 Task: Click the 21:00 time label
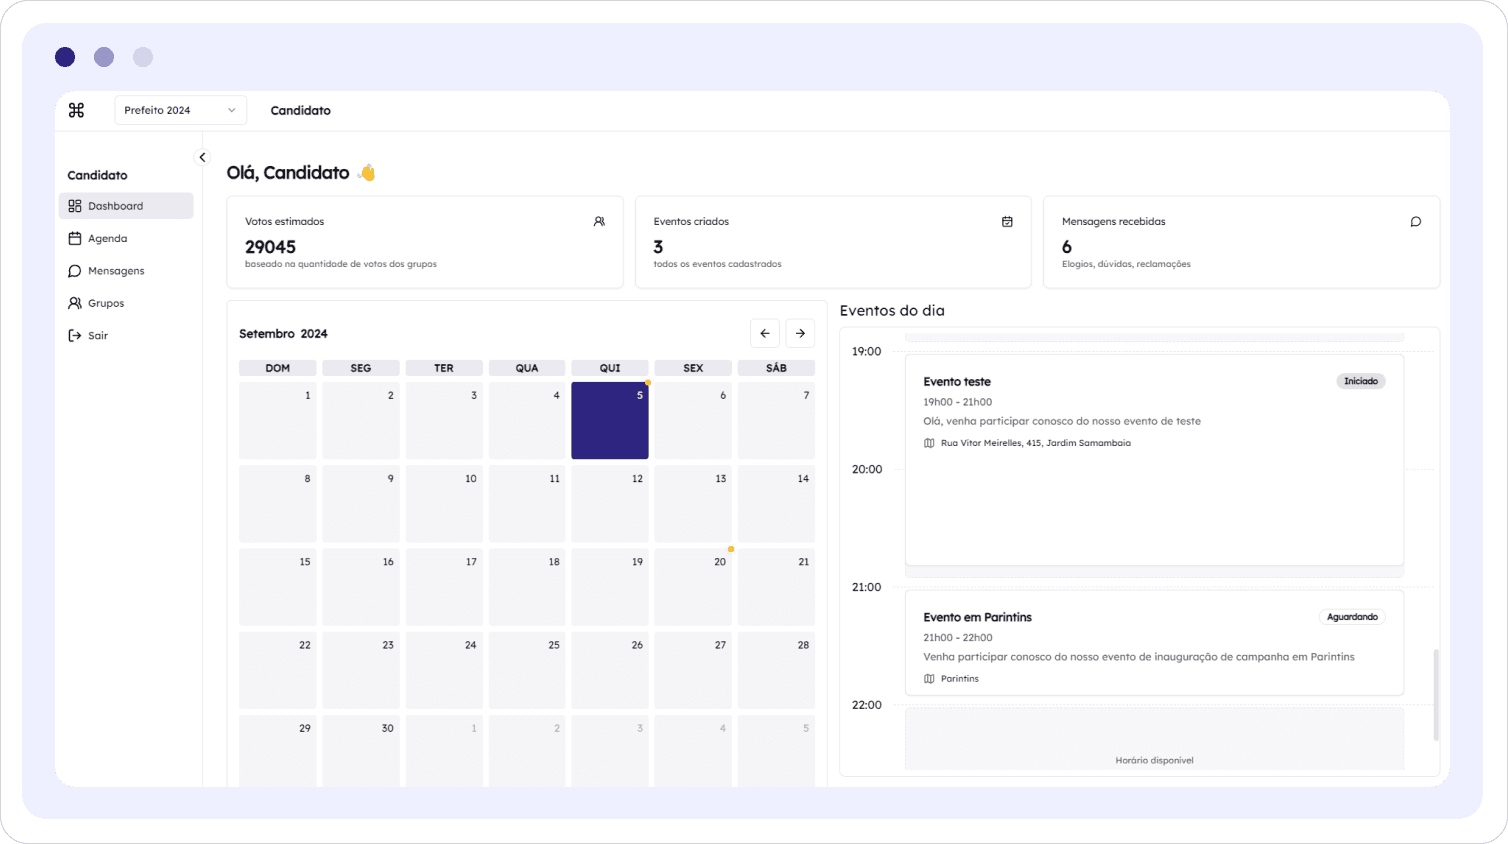point(867,587)
